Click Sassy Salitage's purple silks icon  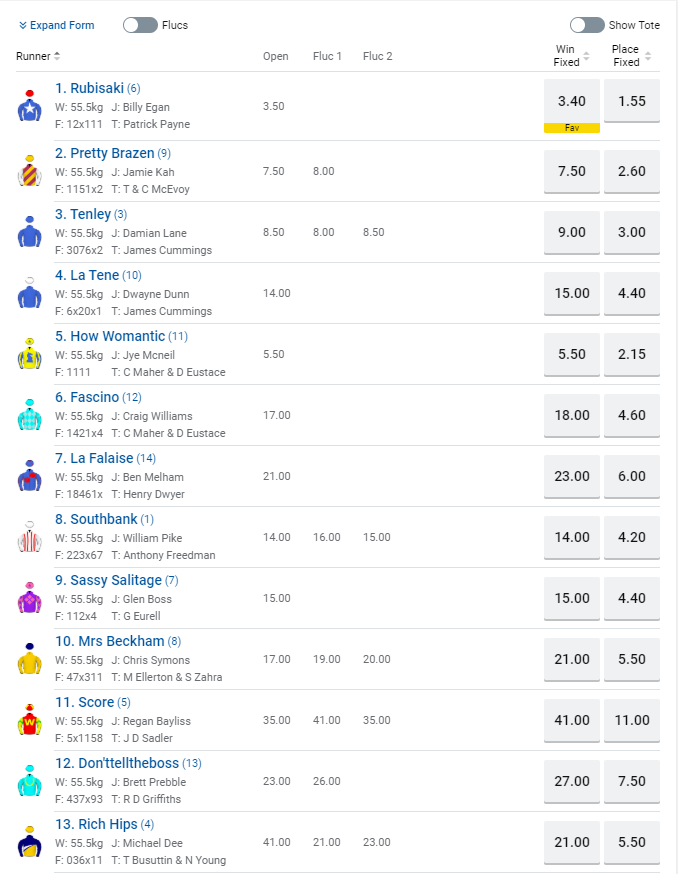(x=29, y=598)
